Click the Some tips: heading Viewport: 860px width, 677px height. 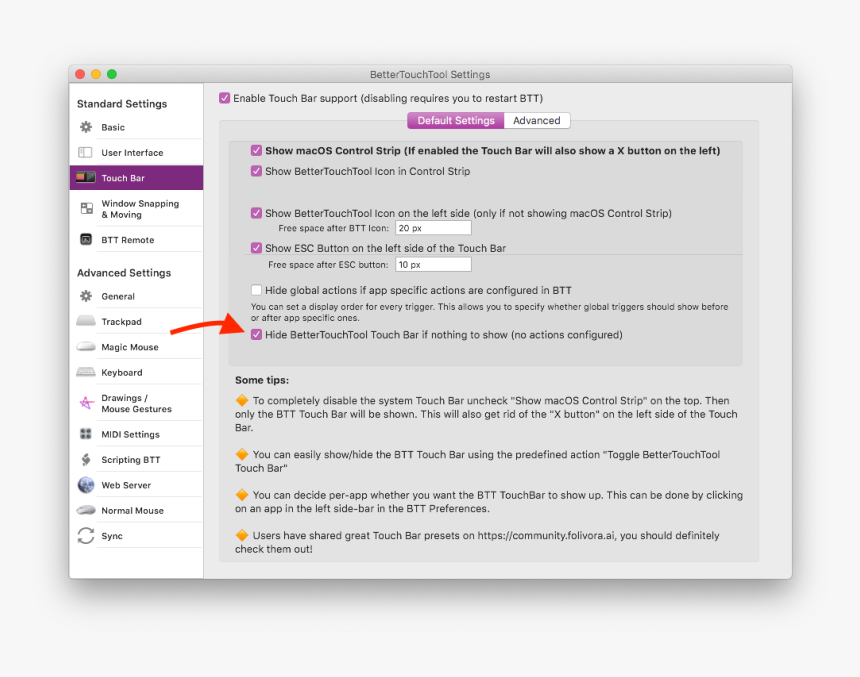tap(262, 380)
